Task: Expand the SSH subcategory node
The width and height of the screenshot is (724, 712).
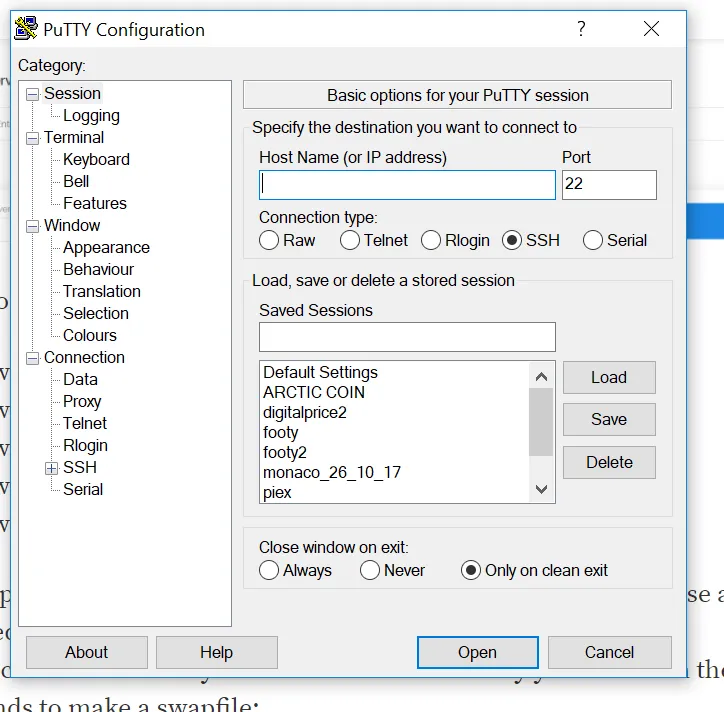Action: [52, 468]
